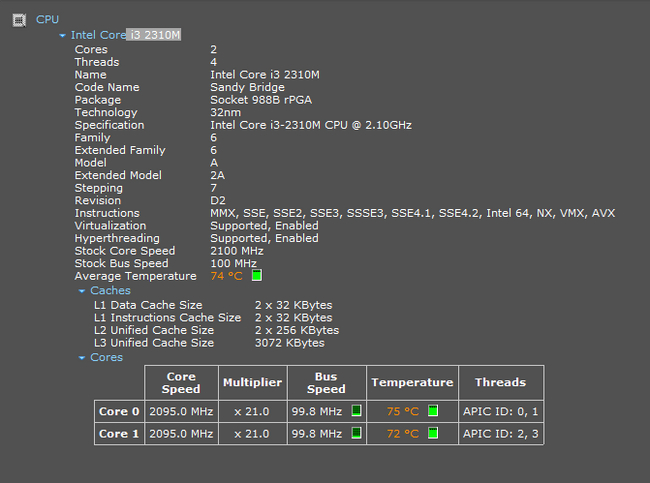
Task: Click the Stock Bus Speed 100 MHz value
Action: click(x=233, y=263)
